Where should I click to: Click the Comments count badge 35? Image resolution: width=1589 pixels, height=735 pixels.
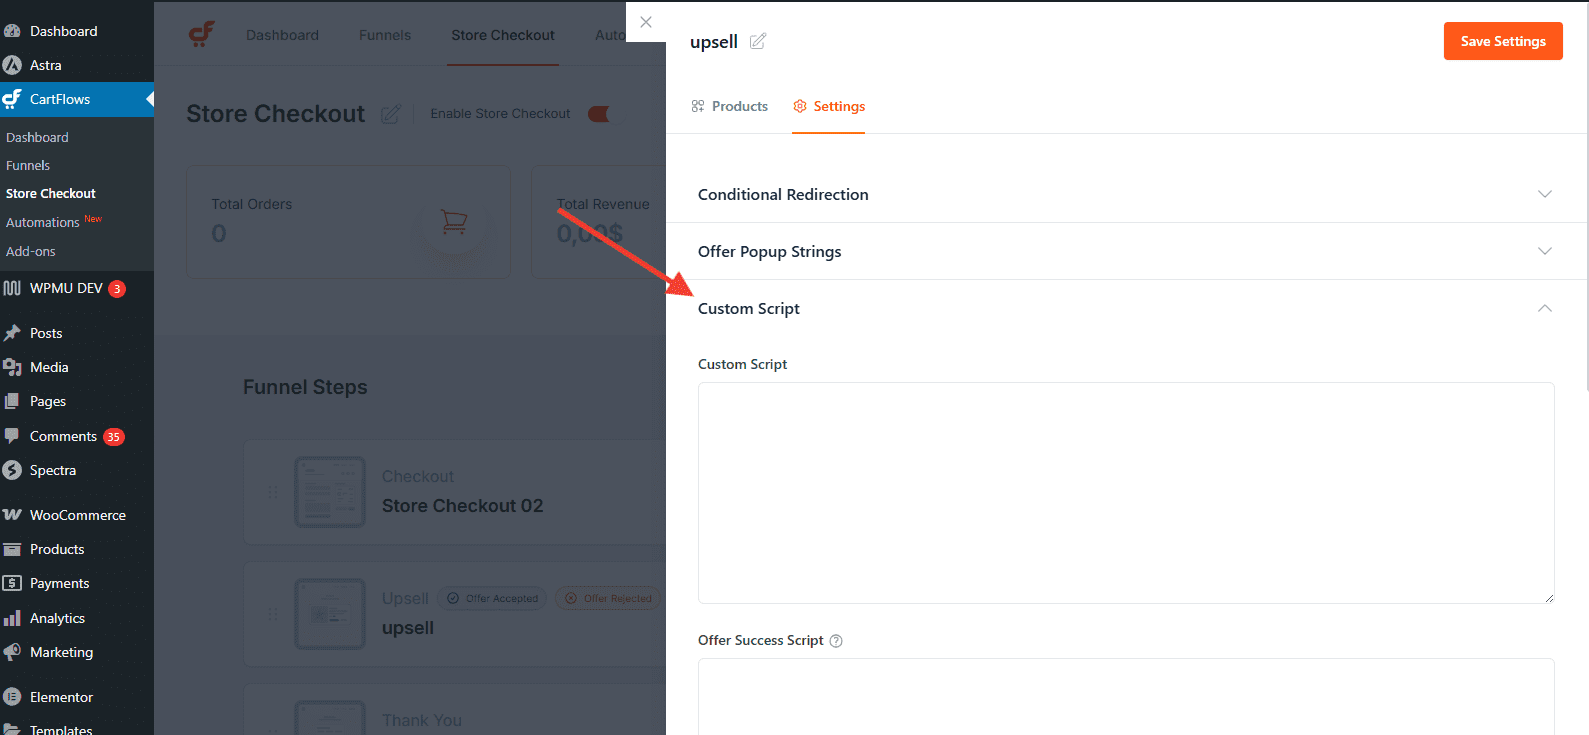tap(114, 437)
